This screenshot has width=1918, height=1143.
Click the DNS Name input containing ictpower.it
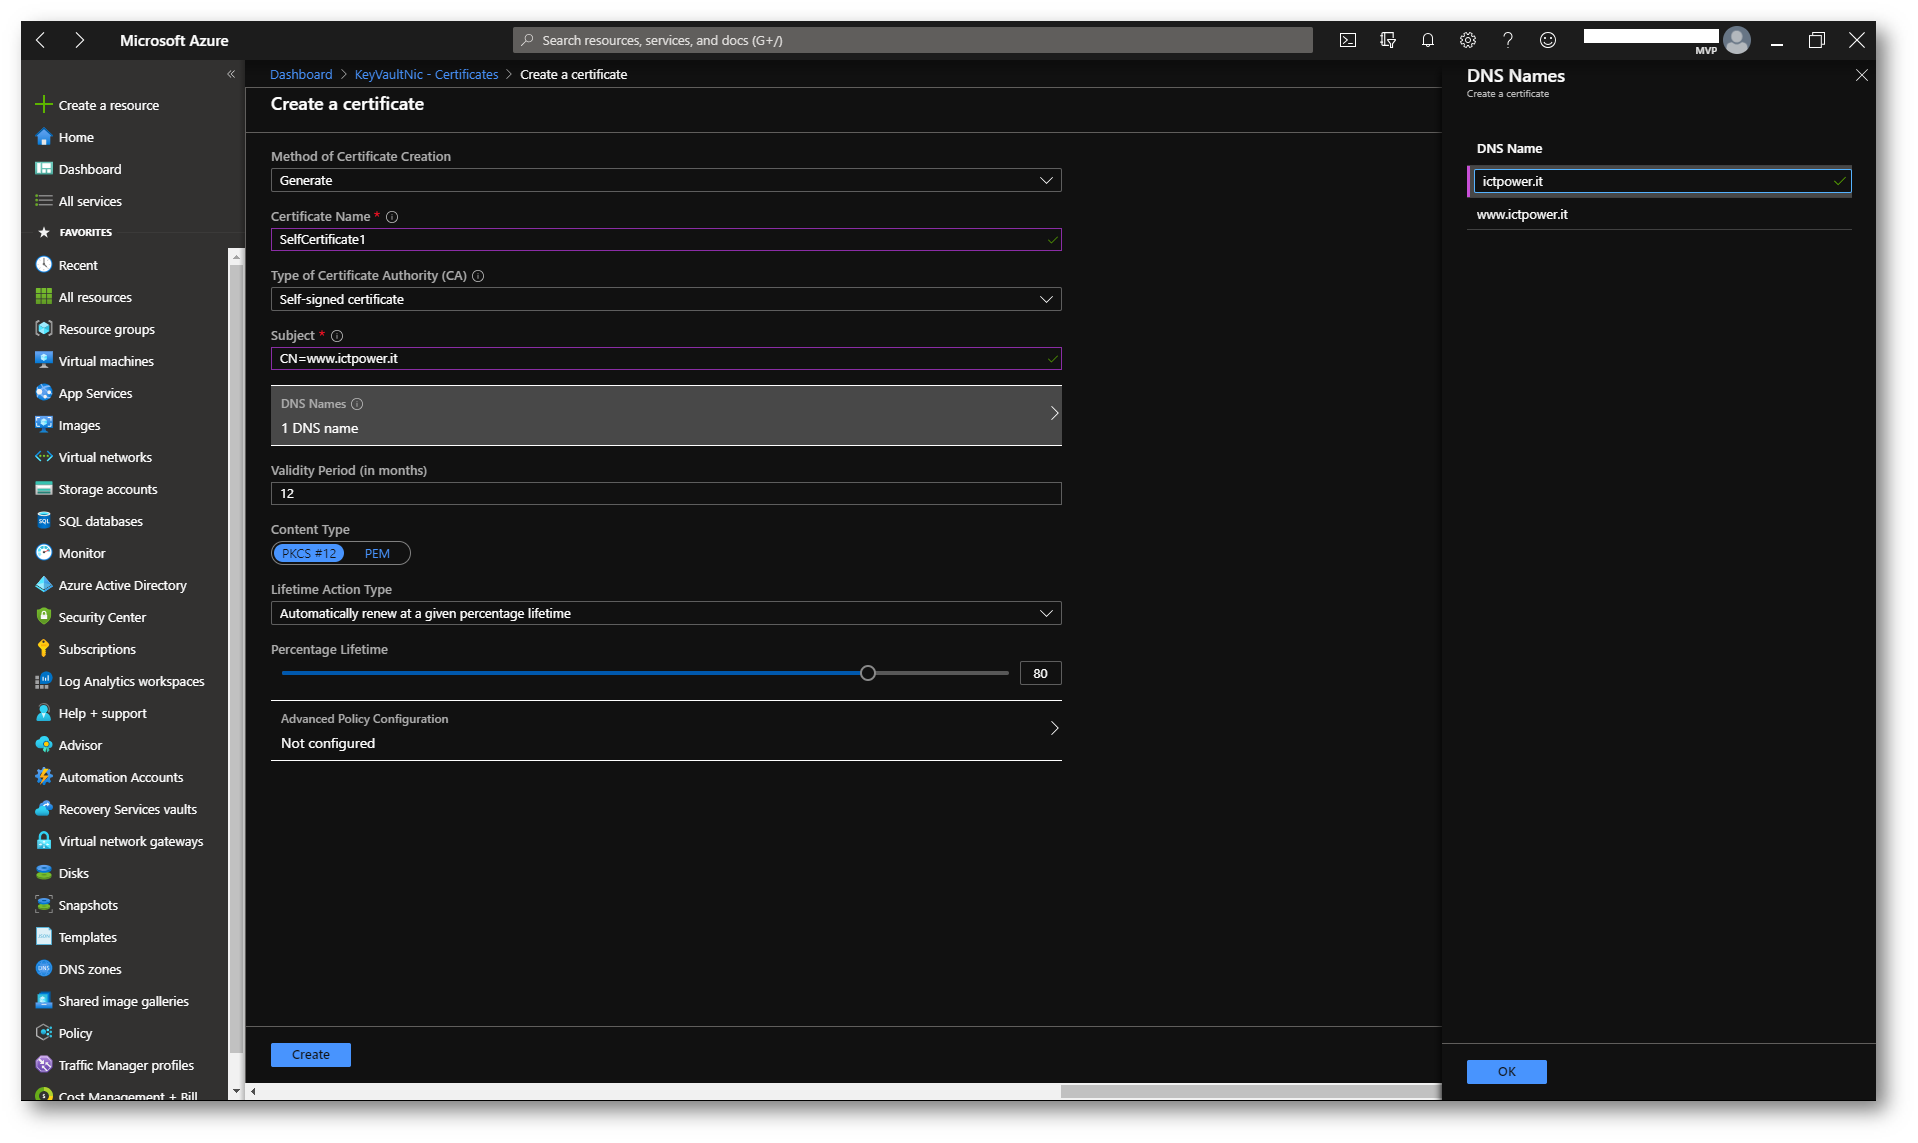click(1661, 181)
